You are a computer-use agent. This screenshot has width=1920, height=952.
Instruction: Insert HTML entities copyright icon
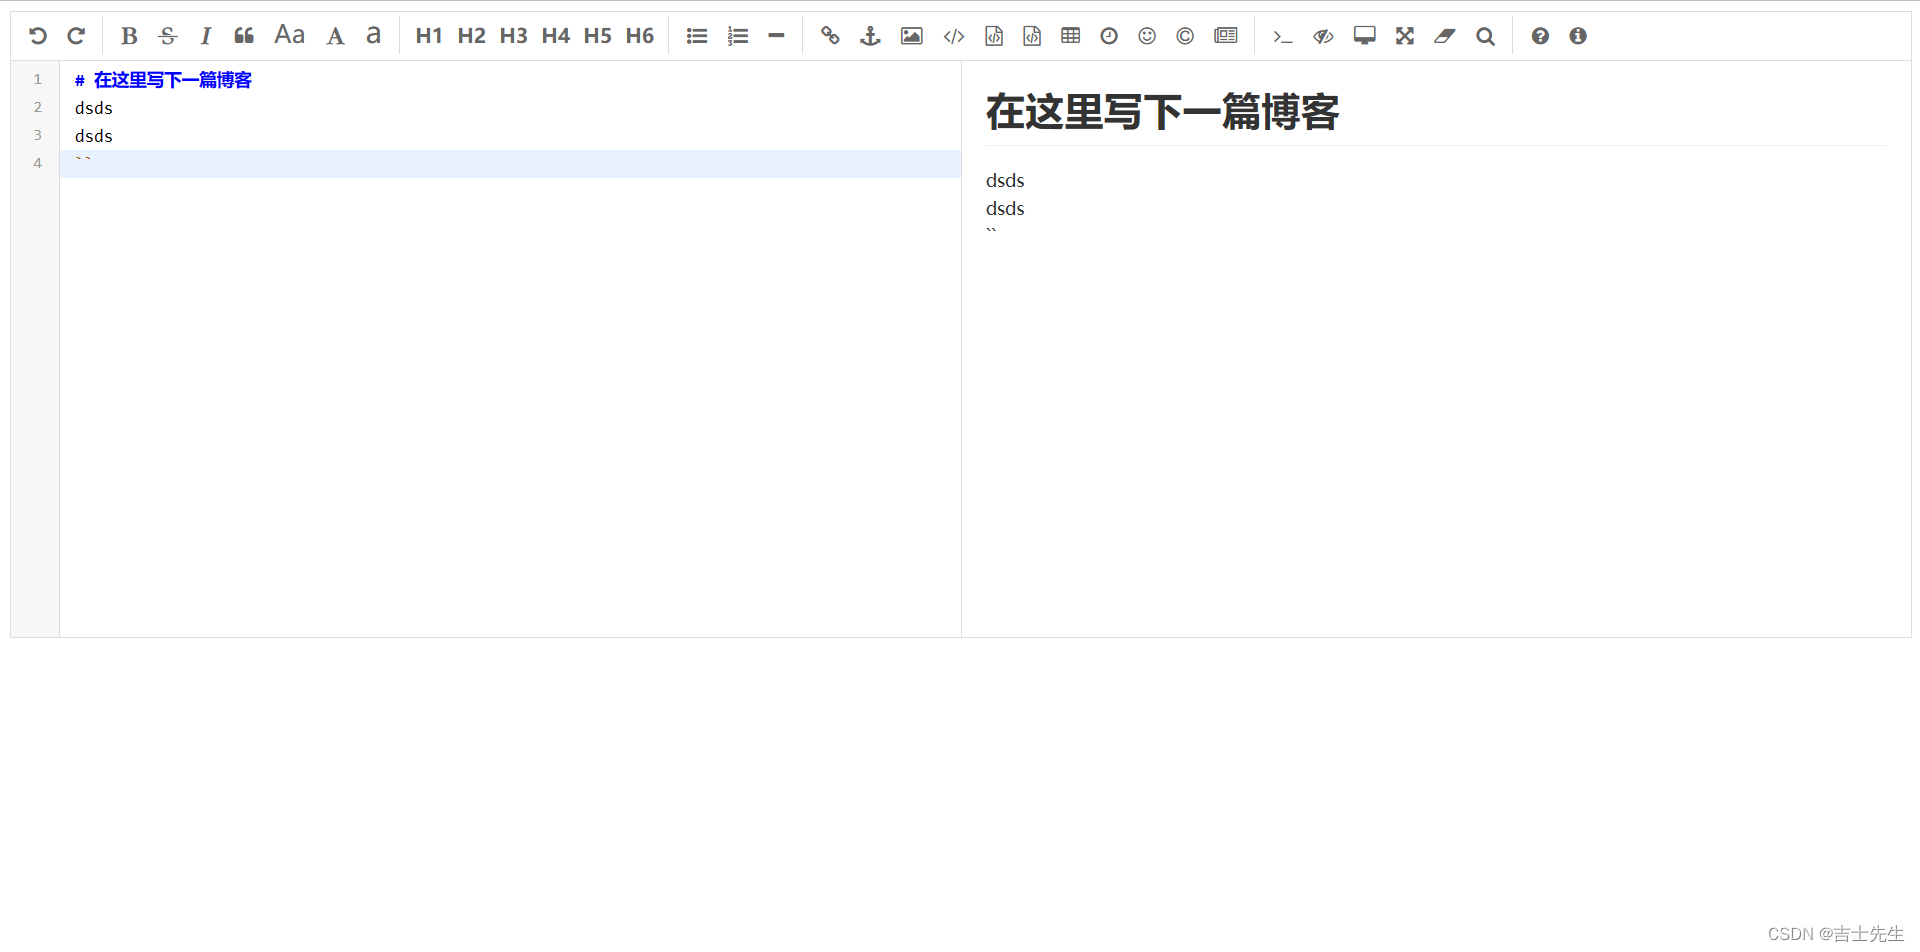[1185, 36]
